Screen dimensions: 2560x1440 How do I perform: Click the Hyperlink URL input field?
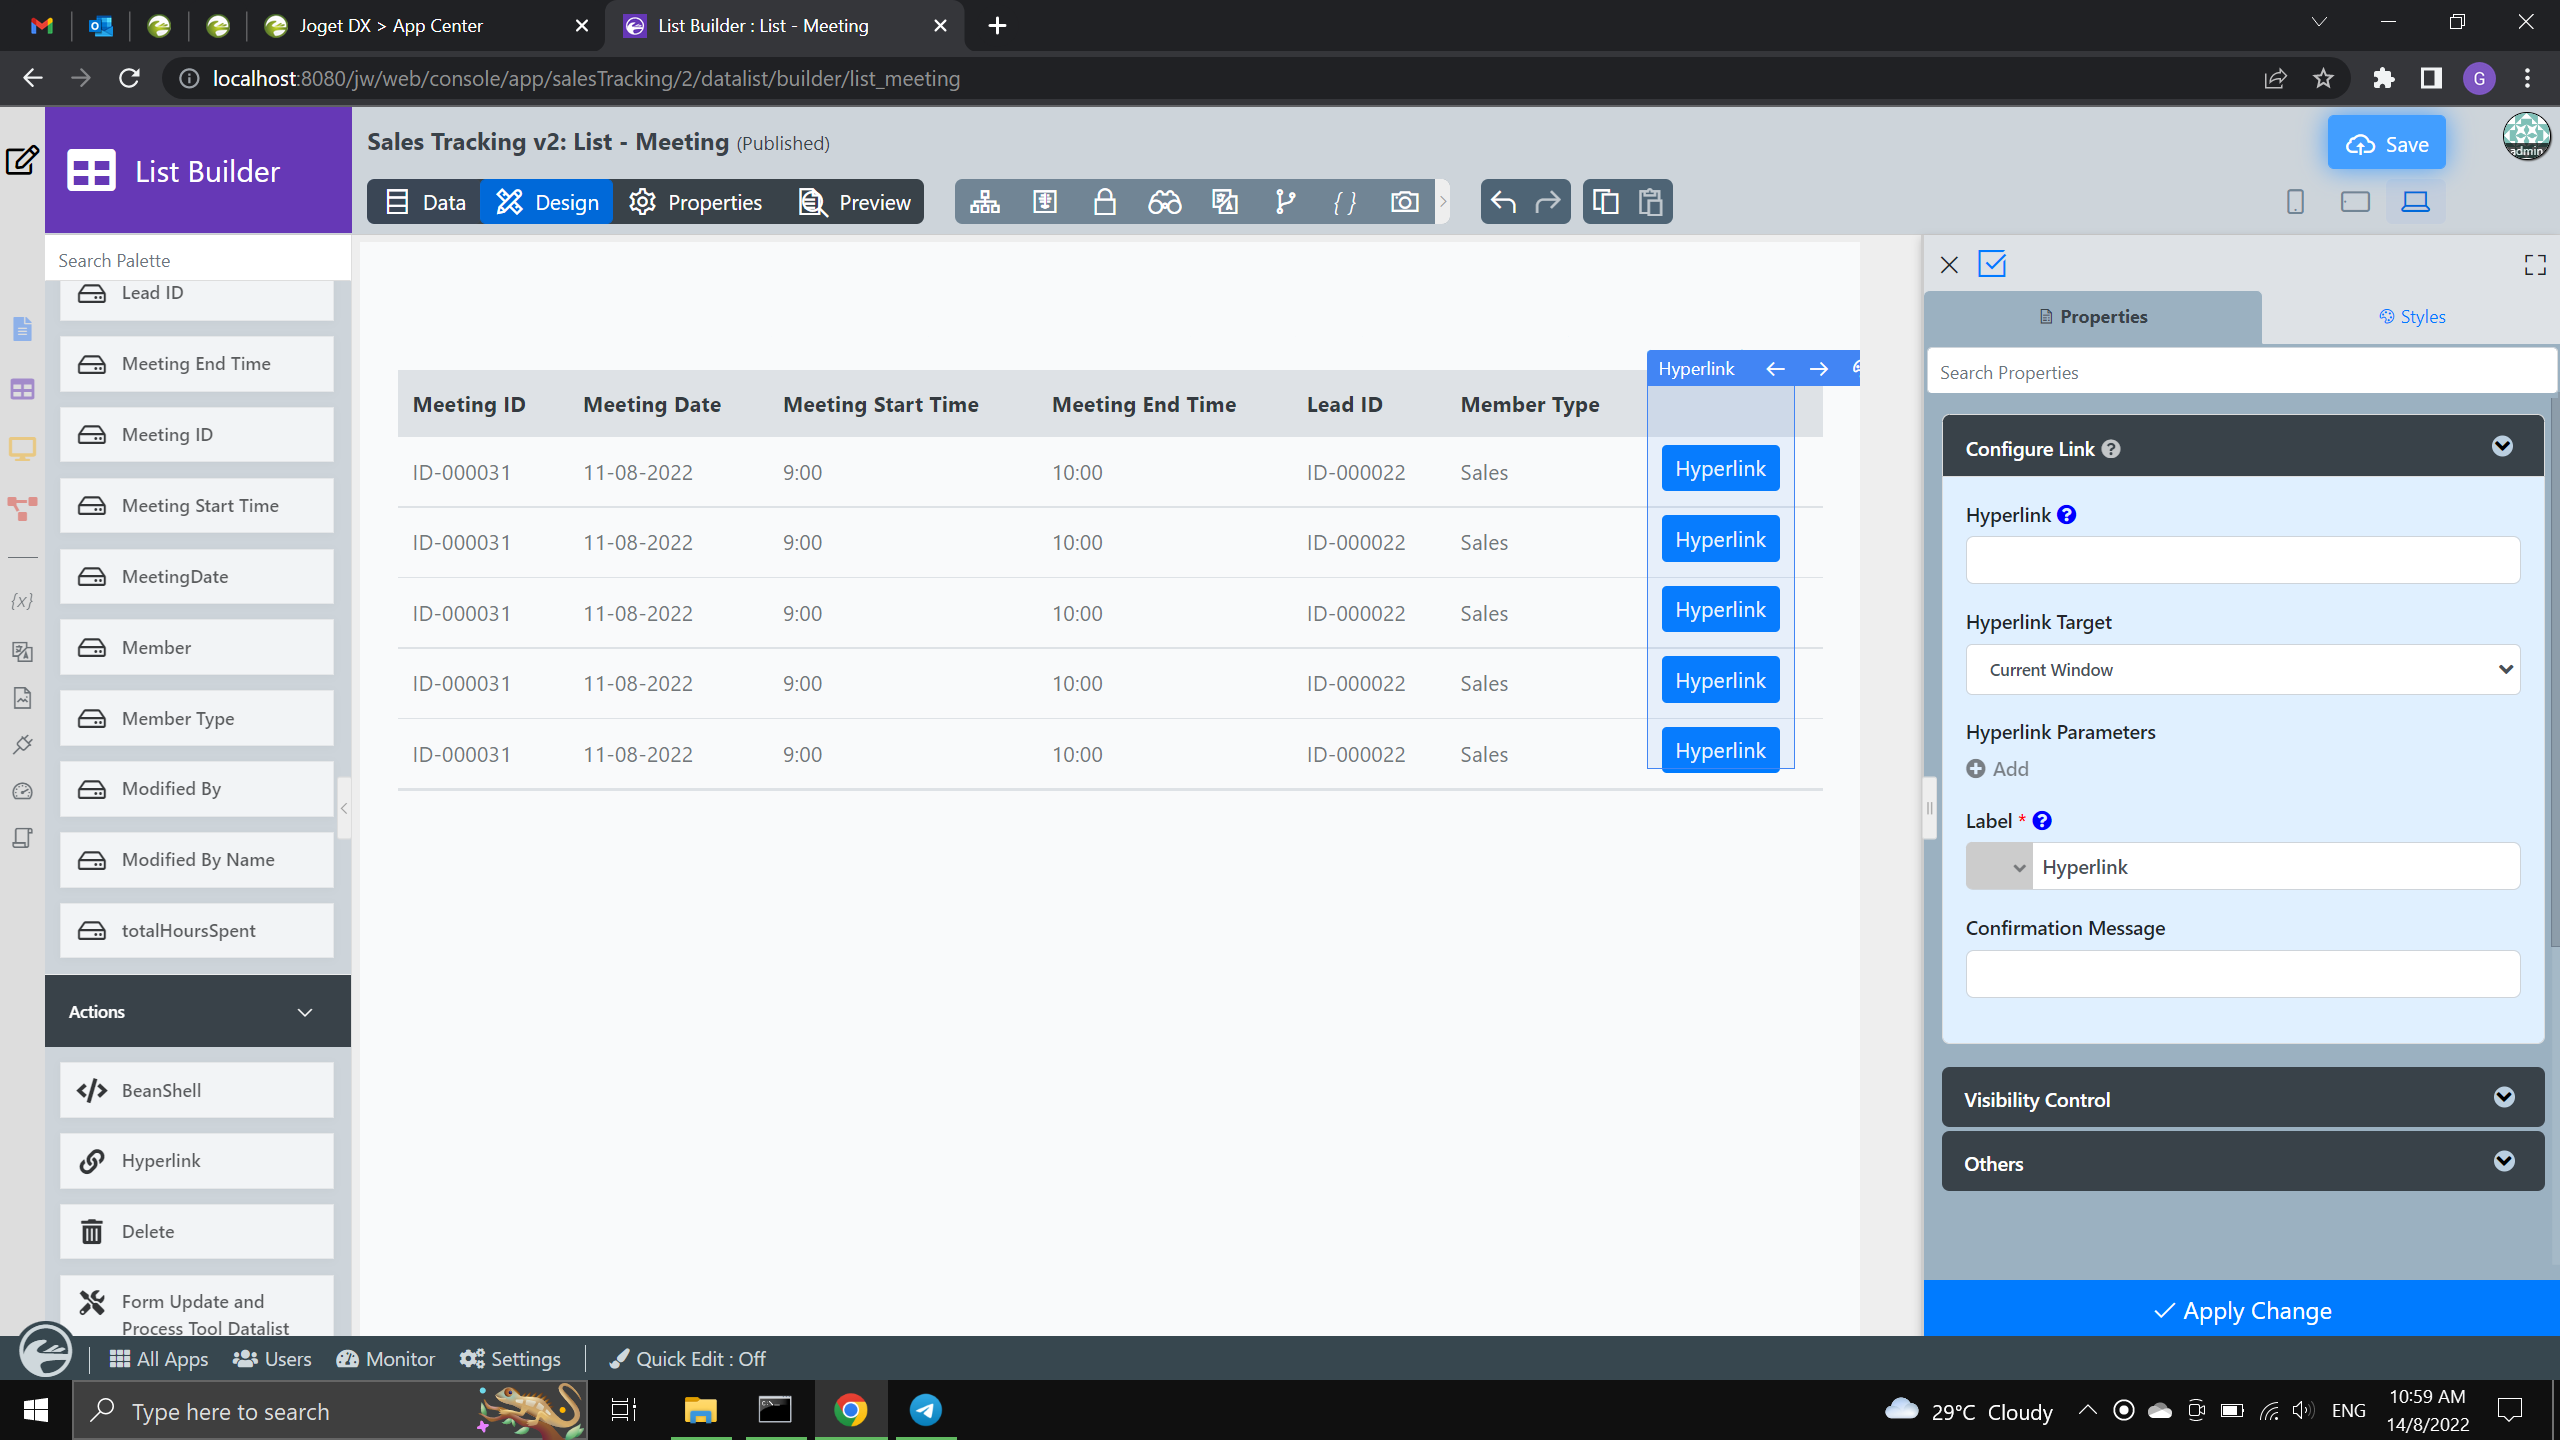[2242, 560]
